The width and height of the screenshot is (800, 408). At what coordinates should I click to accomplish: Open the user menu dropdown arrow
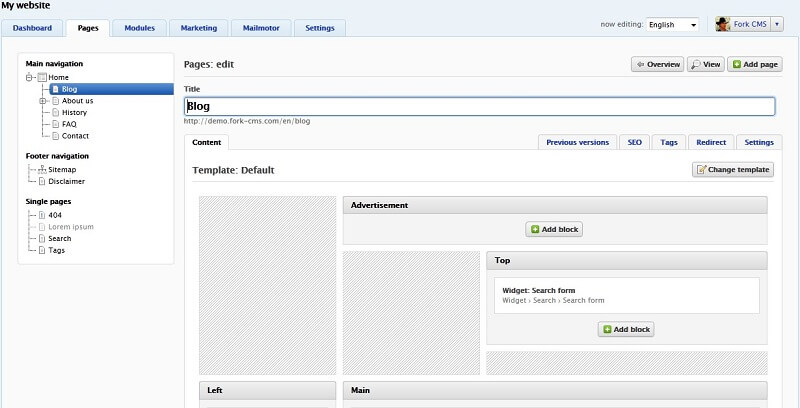pyautogui.click(x=777, y=24)
